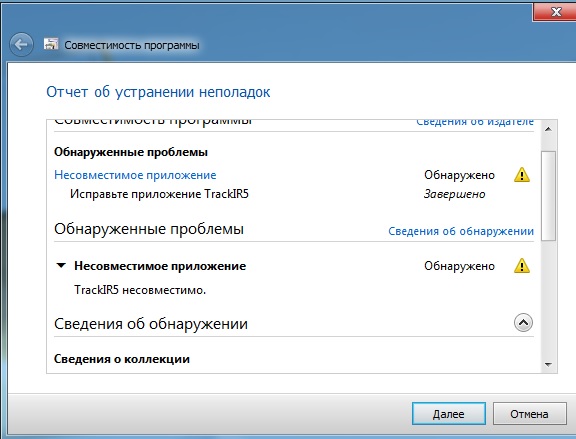Image resolution: width=576 pixels, height=439 pixels.
Task: Click the scrollbar up arrow
Action: point(548,129)
